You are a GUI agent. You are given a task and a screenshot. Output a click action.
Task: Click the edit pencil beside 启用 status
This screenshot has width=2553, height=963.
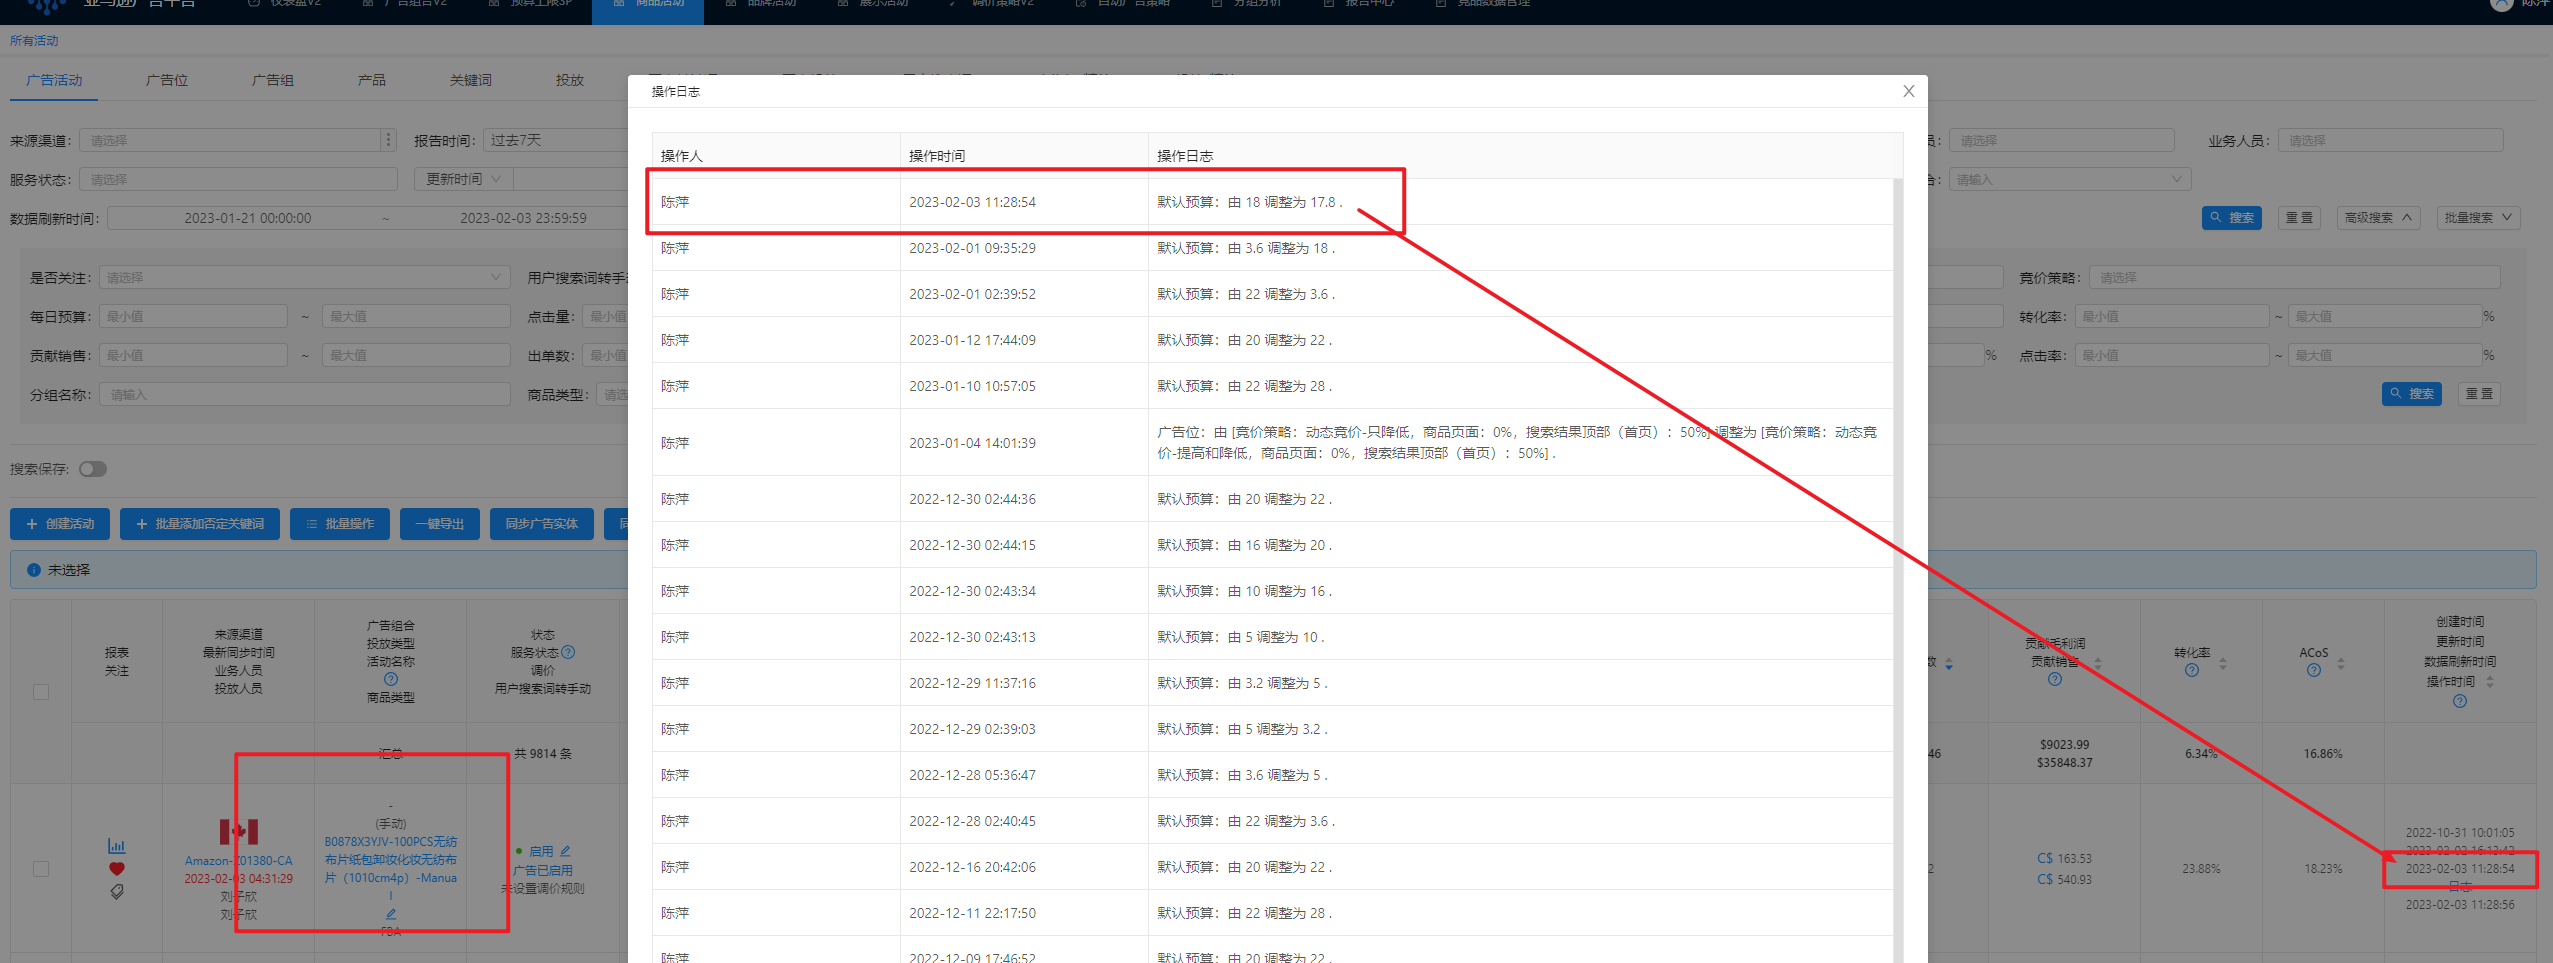(565, 851)
